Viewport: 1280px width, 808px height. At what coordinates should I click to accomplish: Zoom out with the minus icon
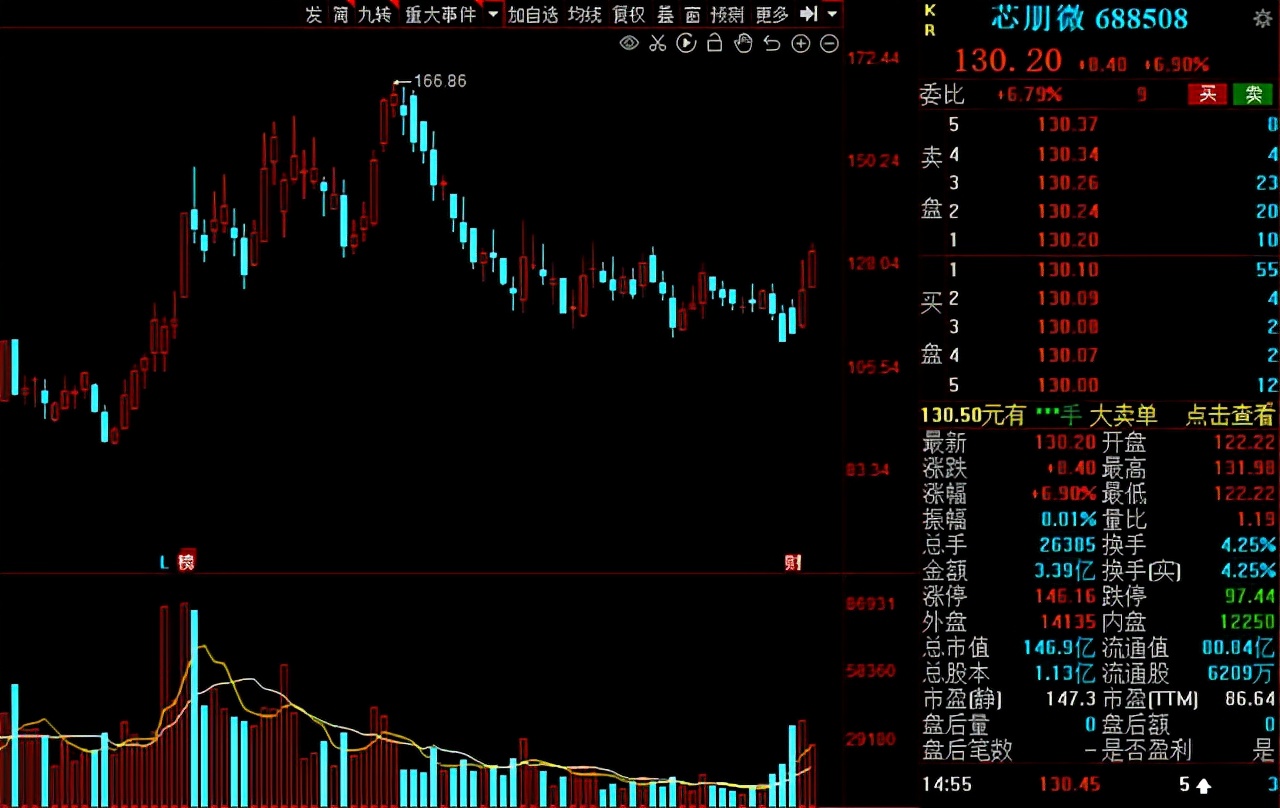point(829,43)
